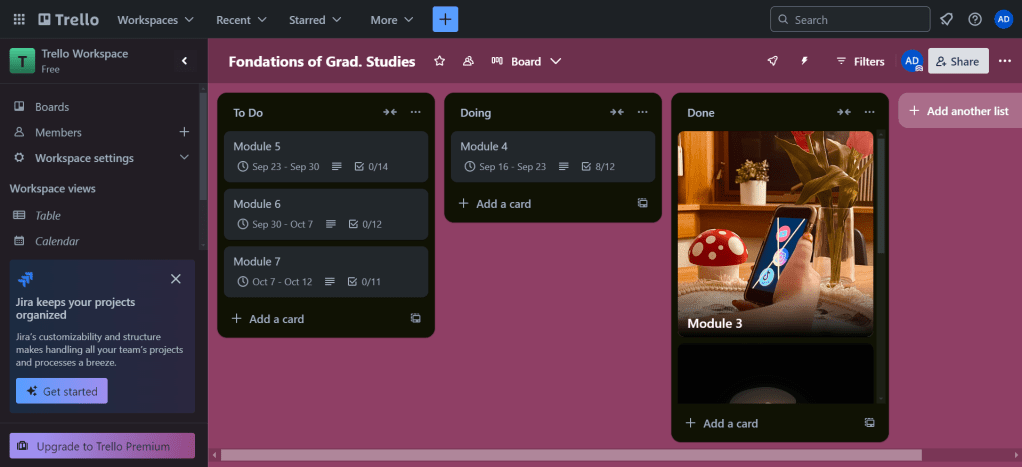The height and width of the screenshot is (467, 1022).
Task: Click the power-ups rocket icon
Action: [772, 61]
